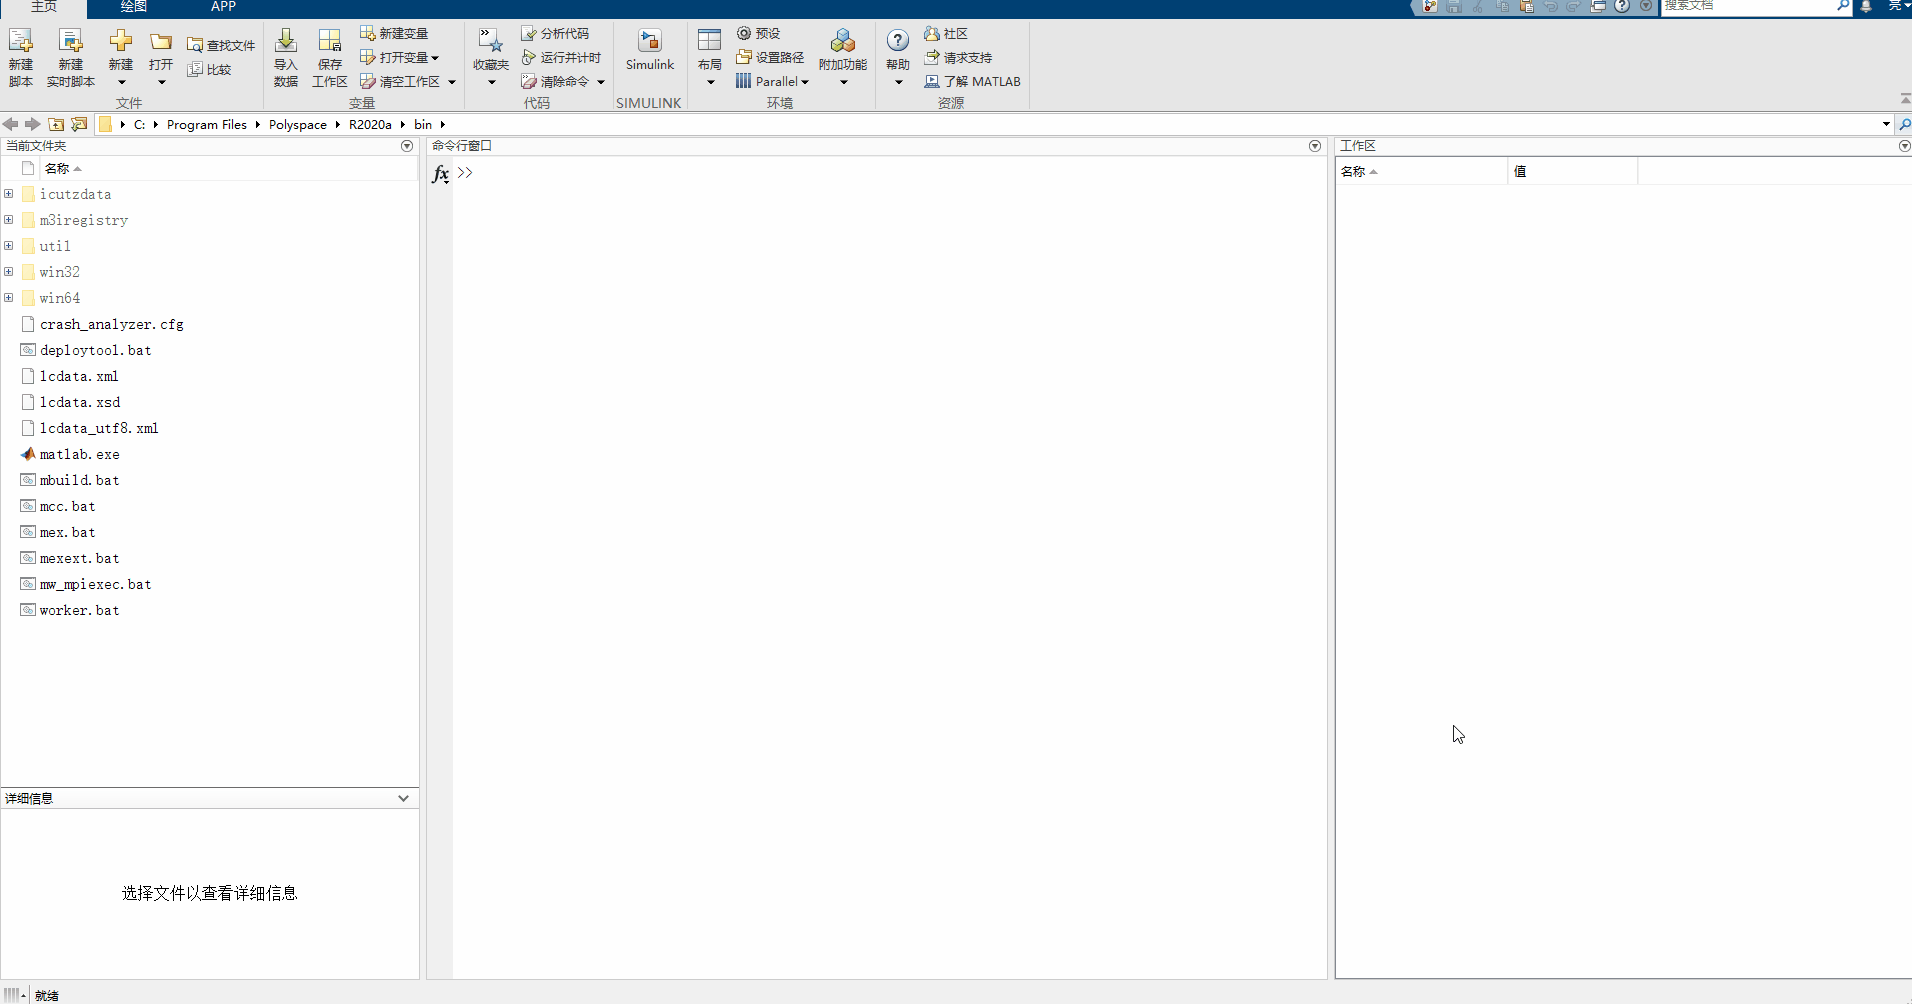
Task: Create a new live script
Action: (70, 55)
